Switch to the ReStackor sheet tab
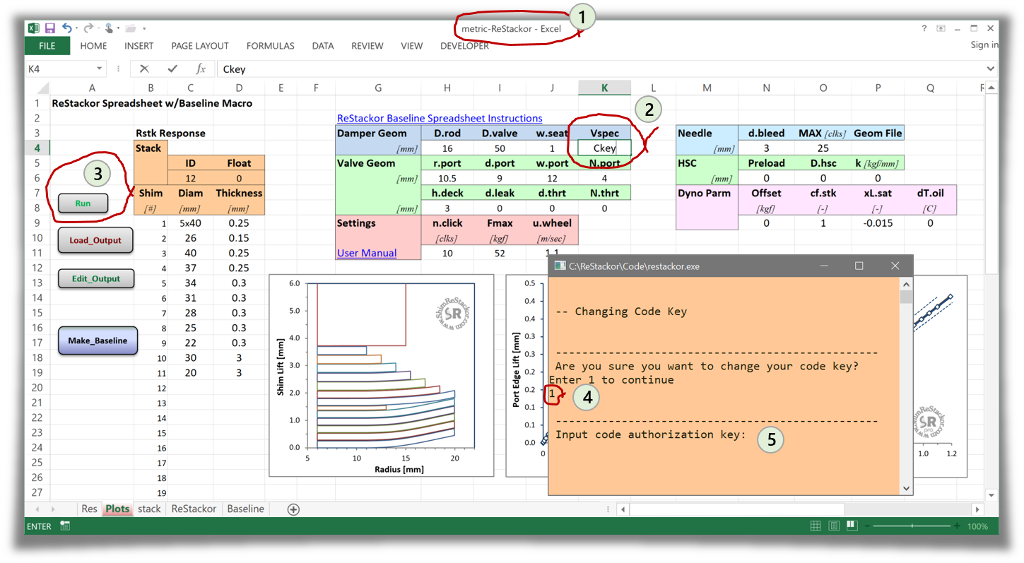Image resolution: width=1024 pixels, height=563 pixels. point(193,509)
